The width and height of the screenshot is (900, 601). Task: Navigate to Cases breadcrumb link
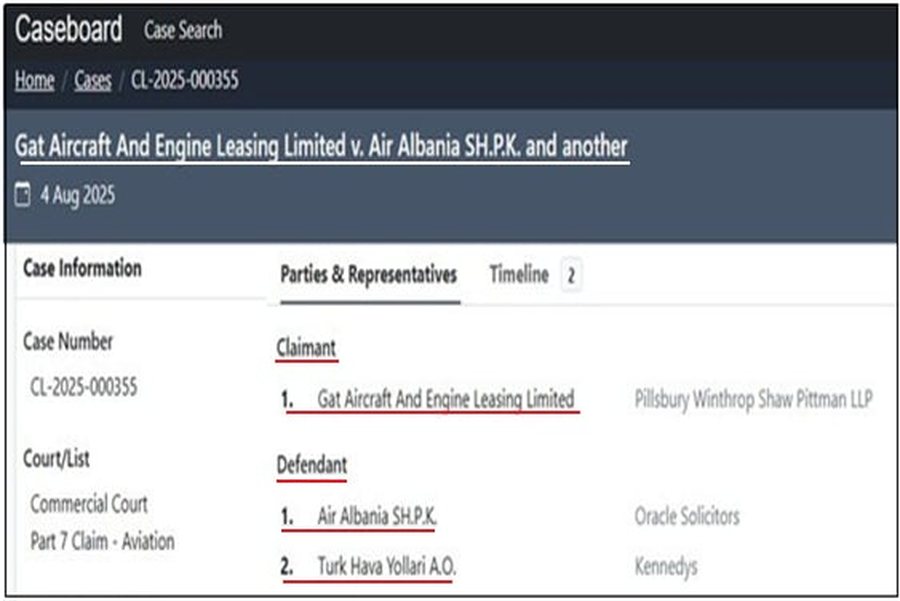93,81
